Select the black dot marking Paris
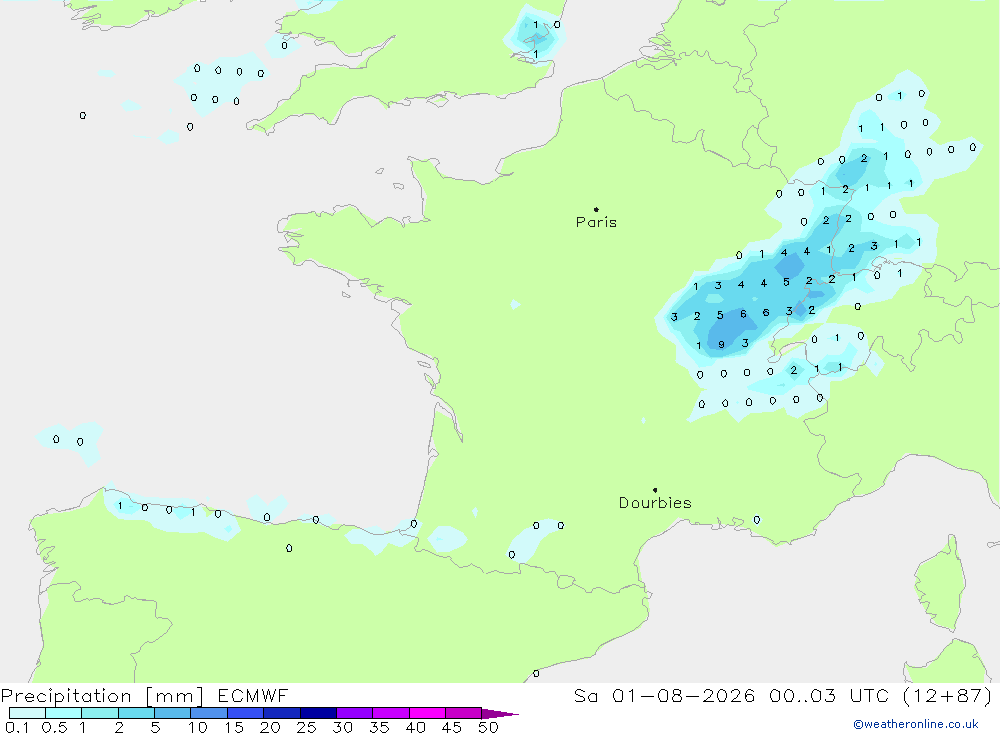 point(596,209)
